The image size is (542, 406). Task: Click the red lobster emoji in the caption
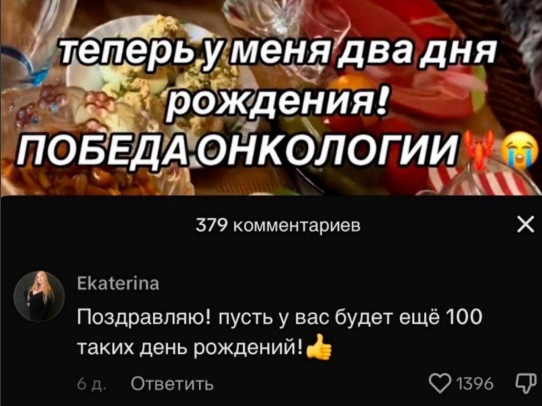(479, 151)
